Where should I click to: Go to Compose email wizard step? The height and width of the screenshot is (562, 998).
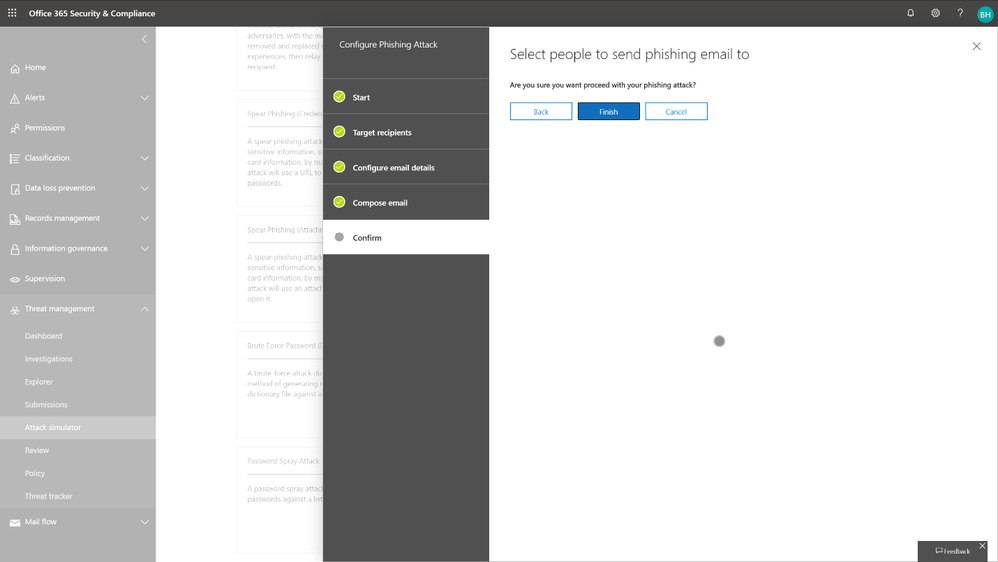click(406, 202)
